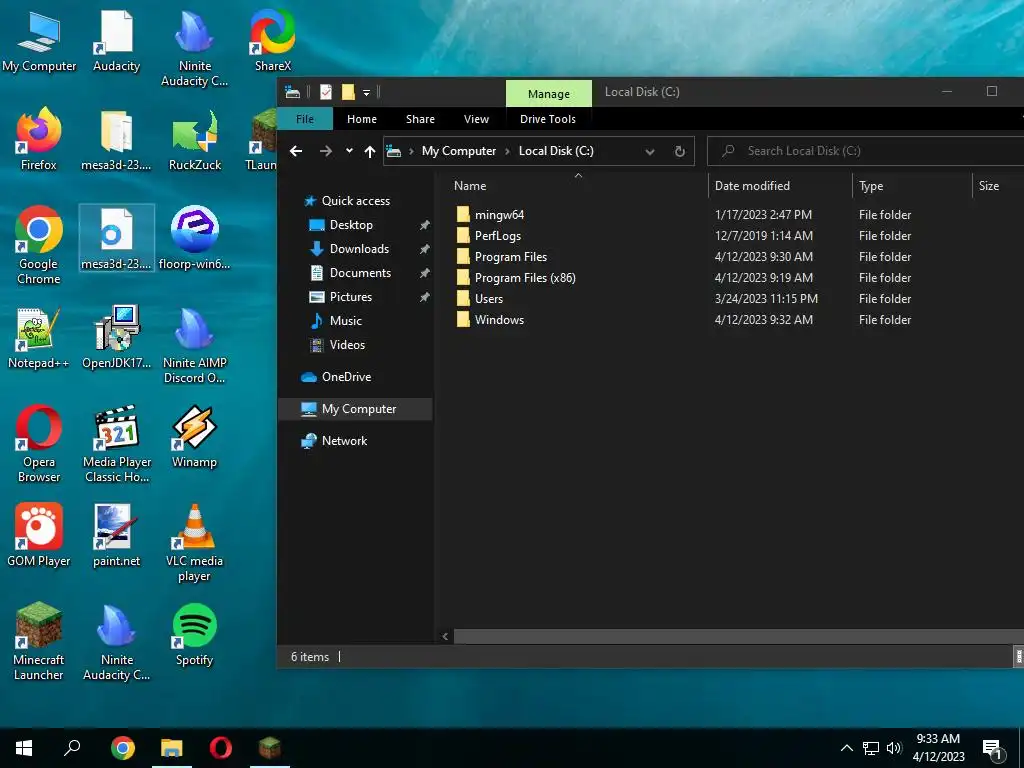The width and height of the screenshot is (1024, 768).
Task: Refresh the Local Disk (C:) view
Action: pyautogui.click(x=679, y=151)
